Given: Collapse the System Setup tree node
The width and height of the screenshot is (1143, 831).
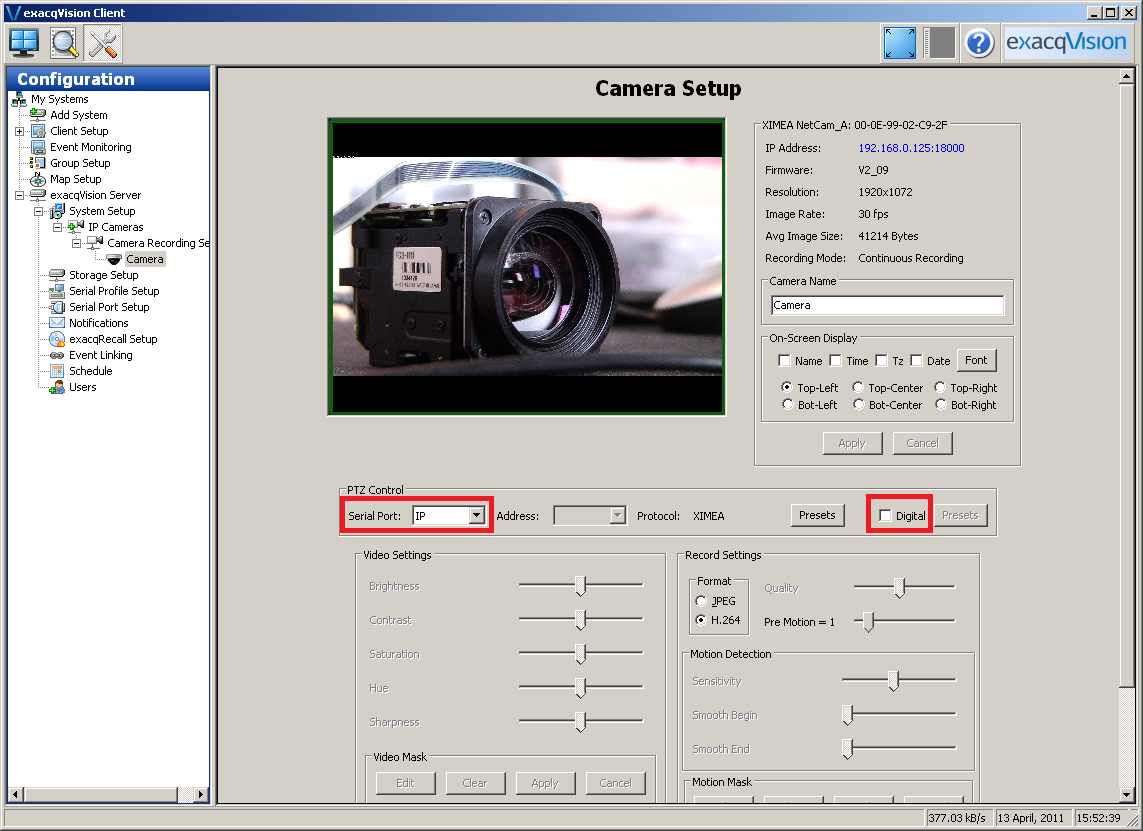Looking at the screenshot, I should [x=38, y=211].
